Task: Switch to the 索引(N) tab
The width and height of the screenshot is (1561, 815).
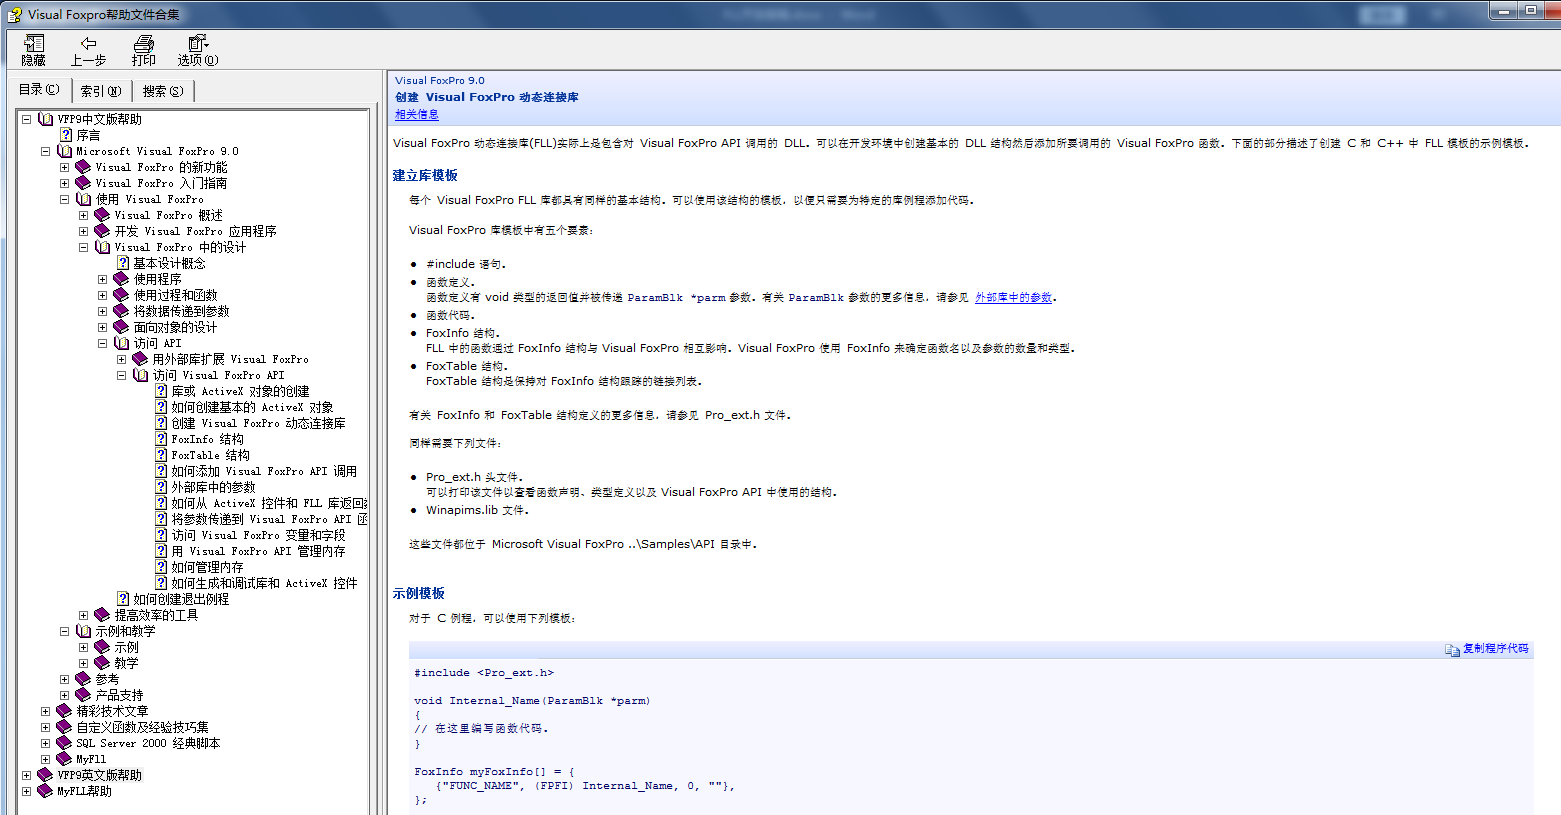Action: tap(101, 91)
